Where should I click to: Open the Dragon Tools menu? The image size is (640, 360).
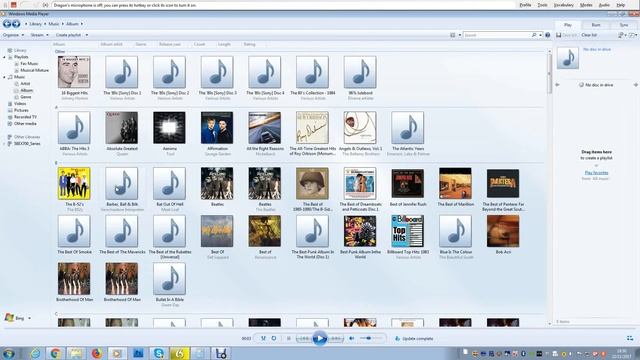point(542,5)
